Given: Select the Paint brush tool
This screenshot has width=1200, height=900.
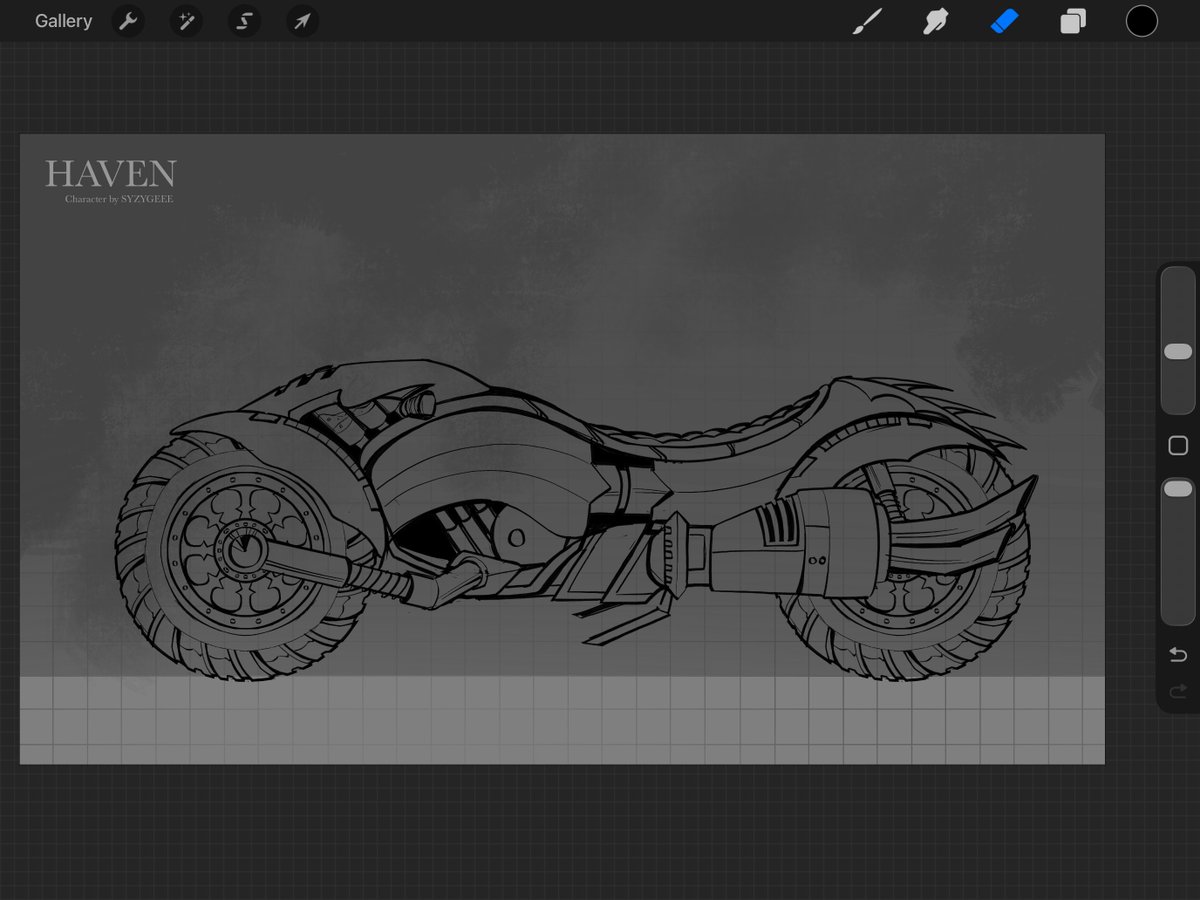Looking at the screenshot, I should 867,21.
